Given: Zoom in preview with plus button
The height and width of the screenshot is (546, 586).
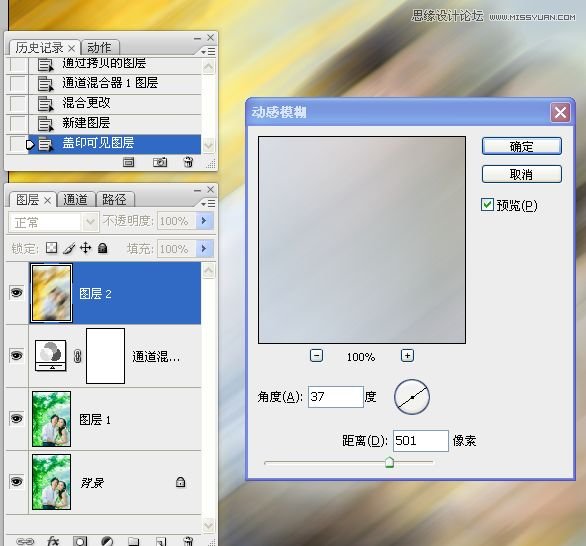Looking at the screenshot, I should 407,355.
